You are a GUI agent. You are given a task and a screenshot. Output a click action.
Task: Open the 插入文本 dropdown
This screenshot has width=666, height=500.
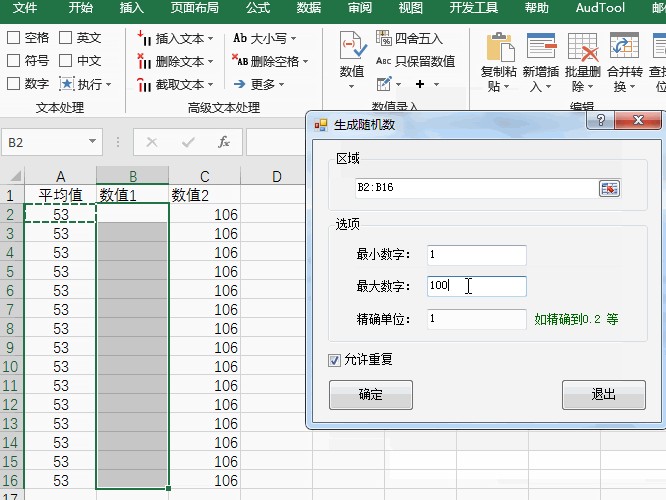tap(175, 39)
